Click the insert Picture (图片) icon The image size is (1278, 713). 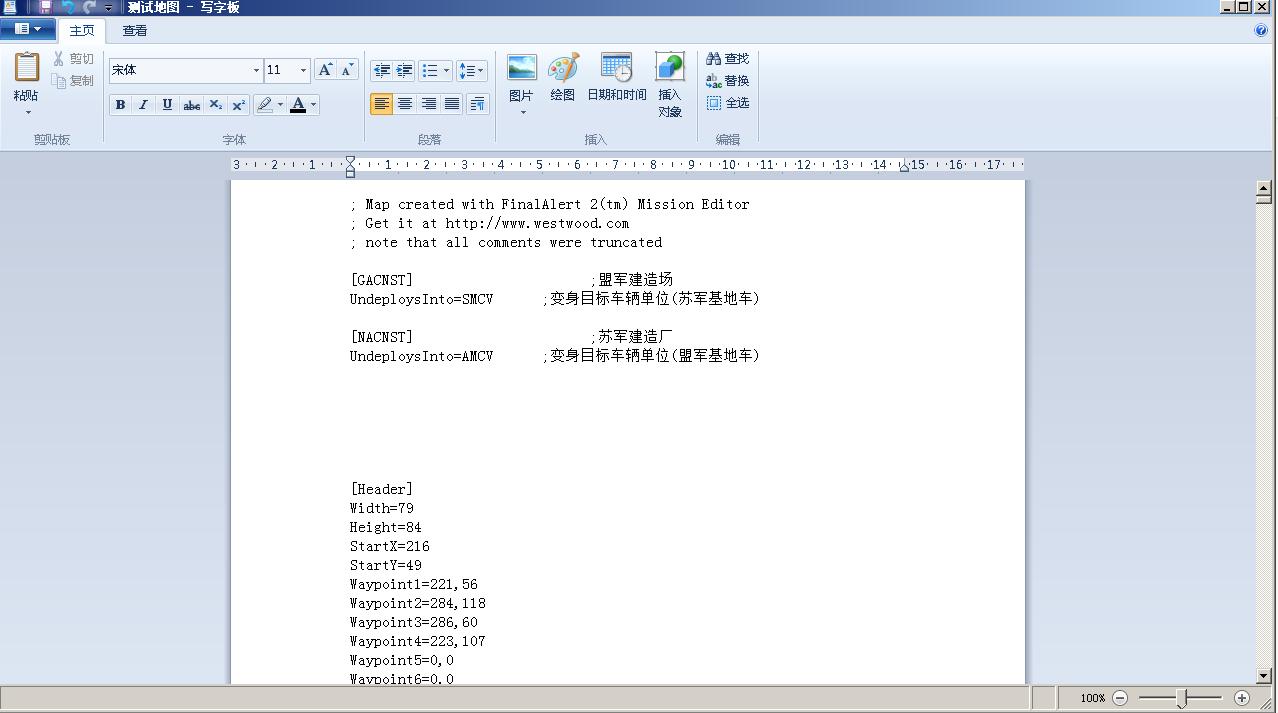(521, 69)
